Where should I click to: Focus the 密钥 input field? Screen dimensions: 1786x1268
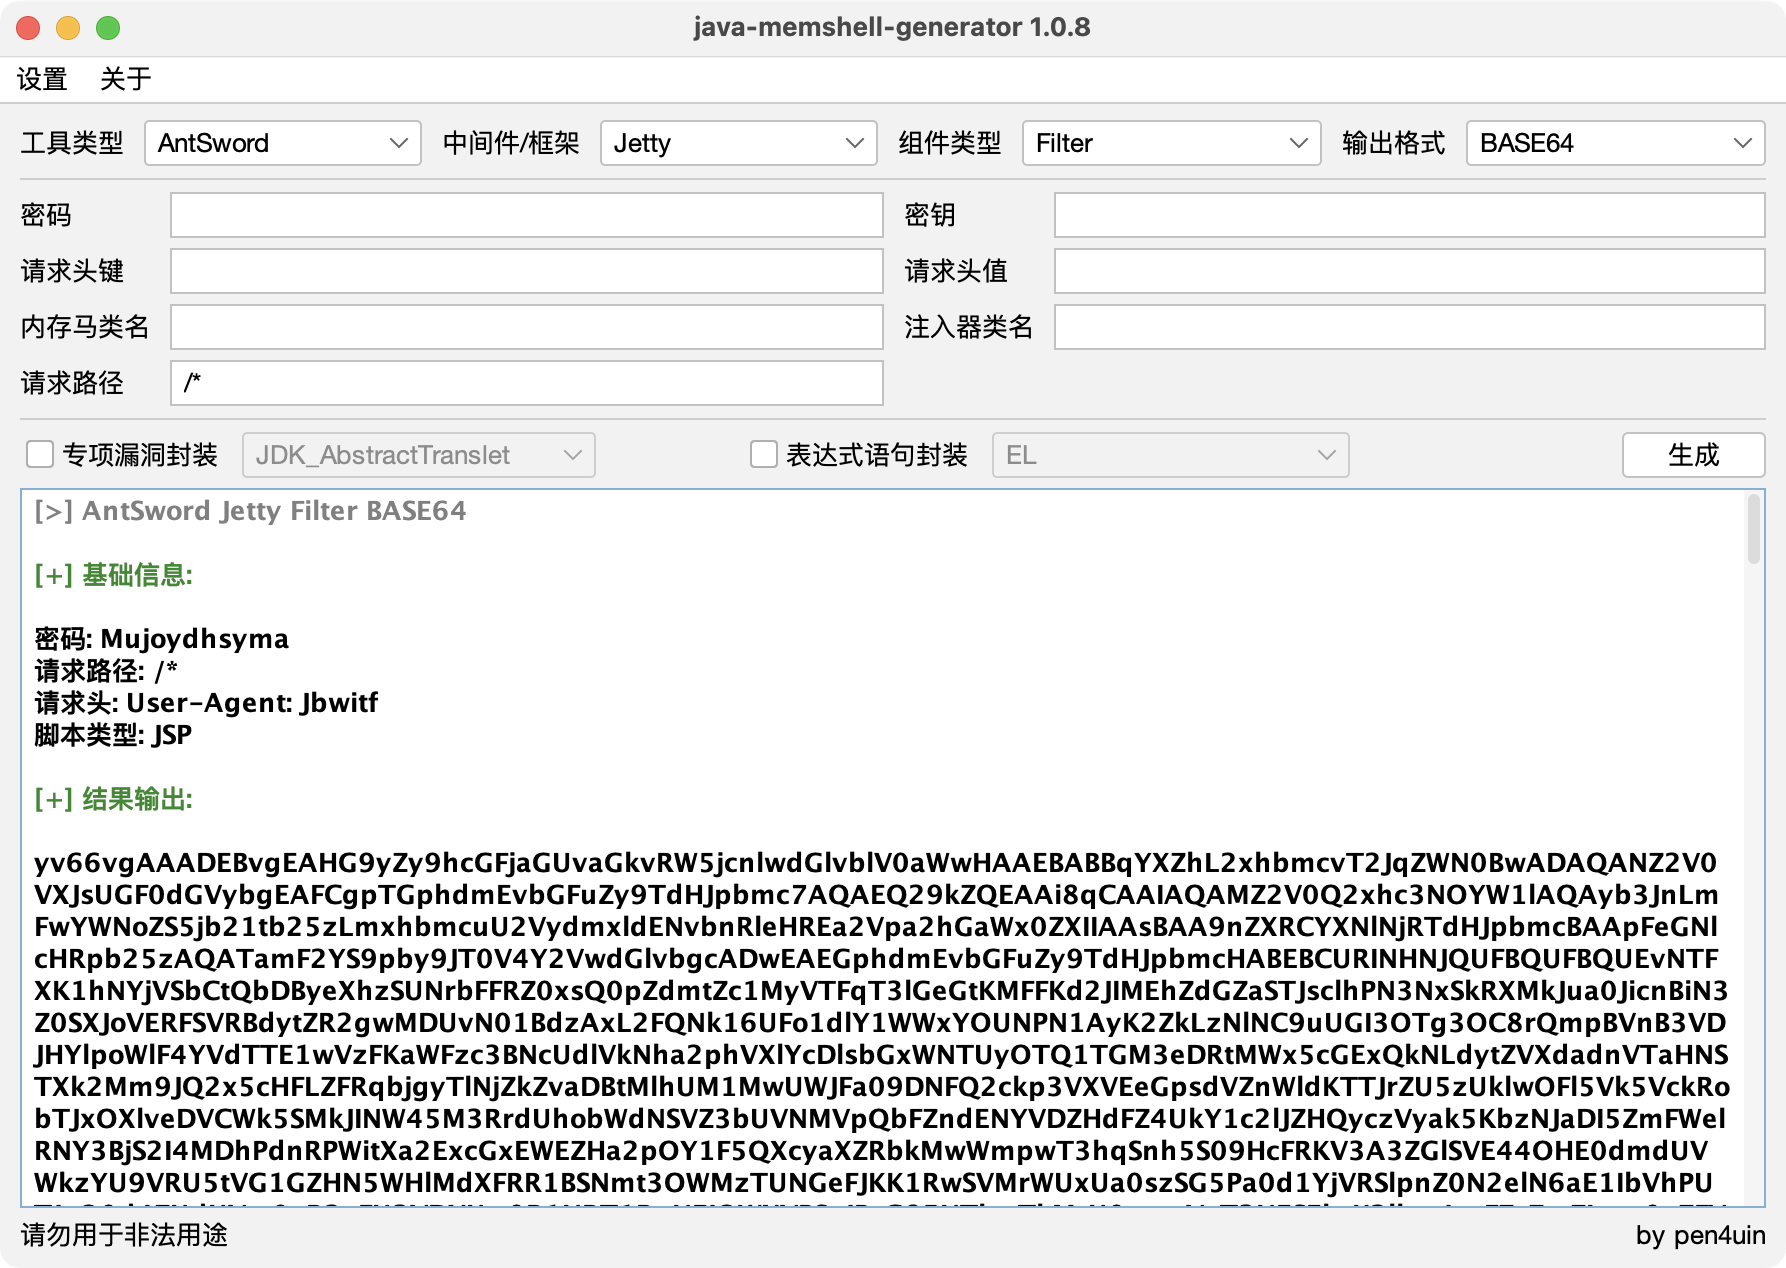tap(1409, 215)
